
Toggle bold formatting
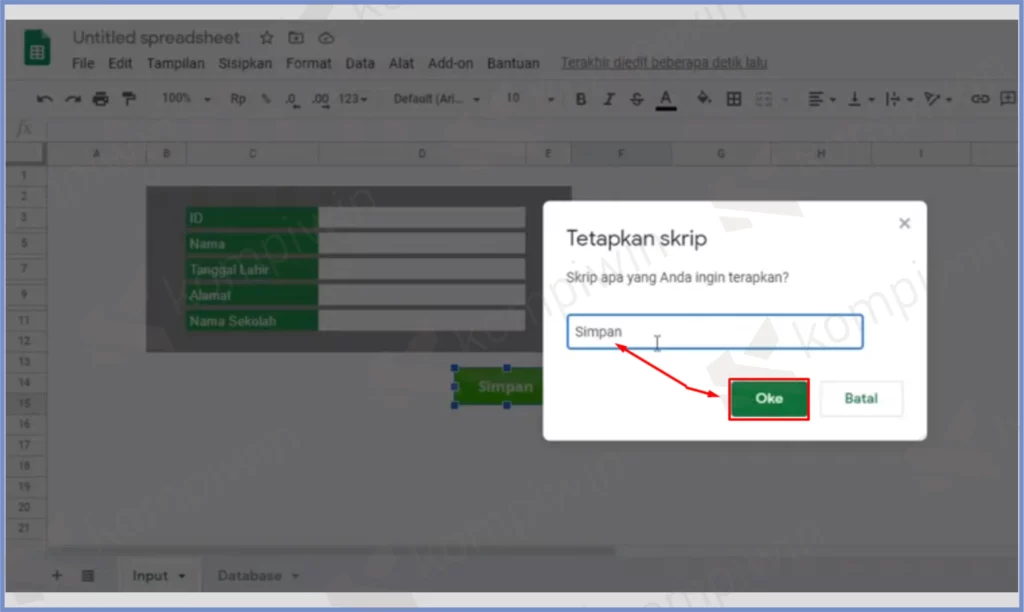click(x=581, y=99)
